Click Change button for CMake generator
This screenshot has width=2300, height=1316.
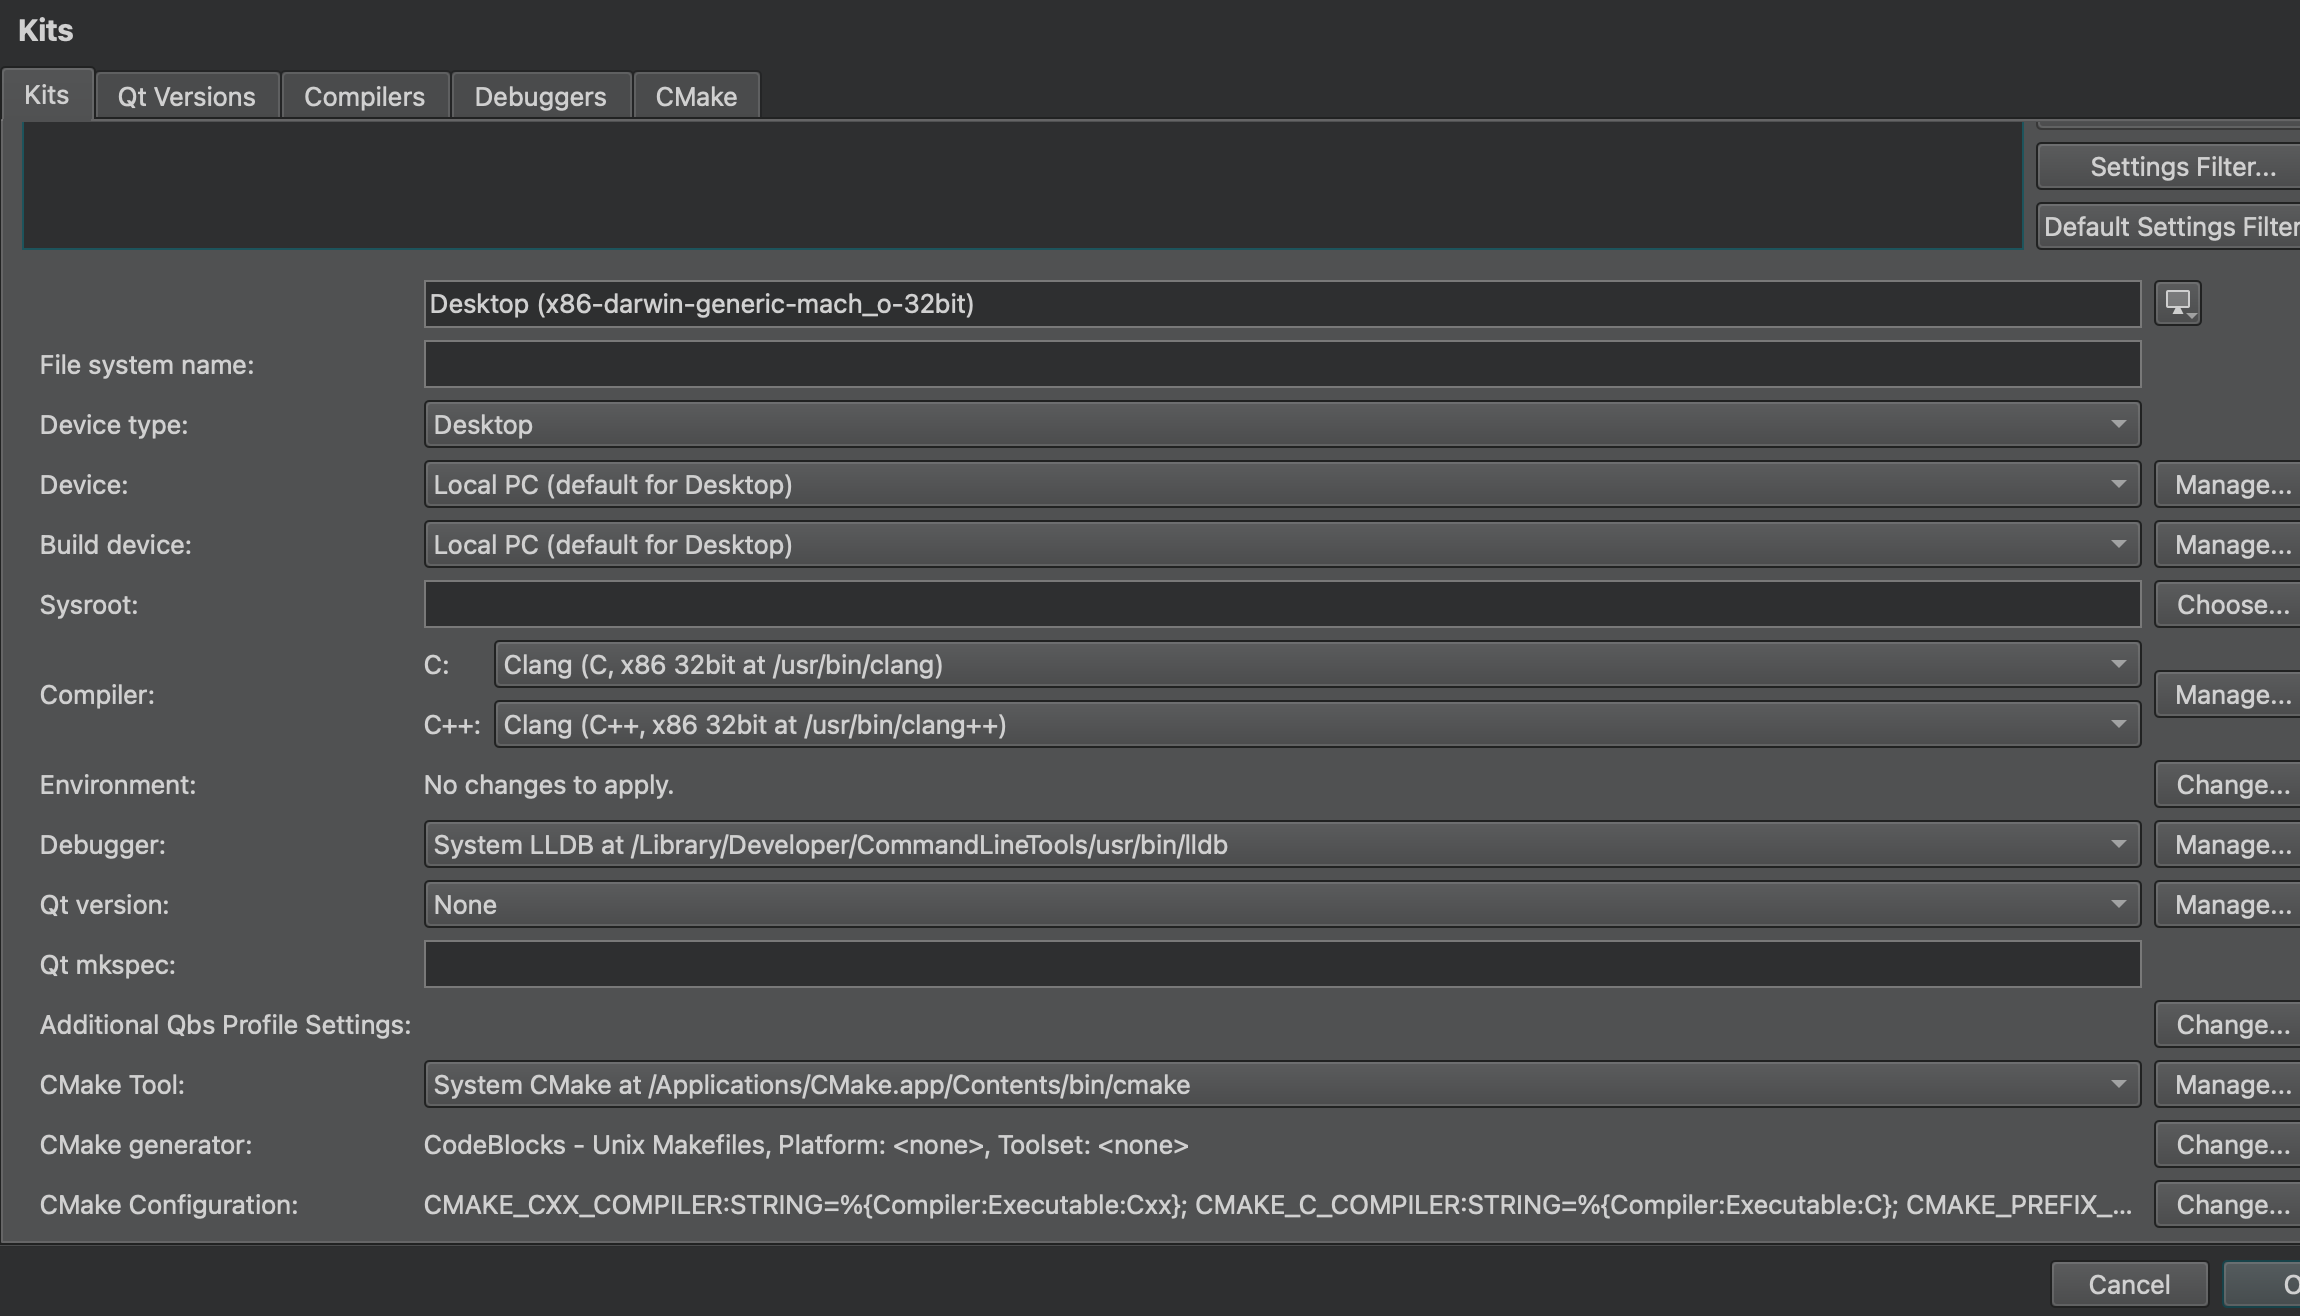click(2229, 1144)
